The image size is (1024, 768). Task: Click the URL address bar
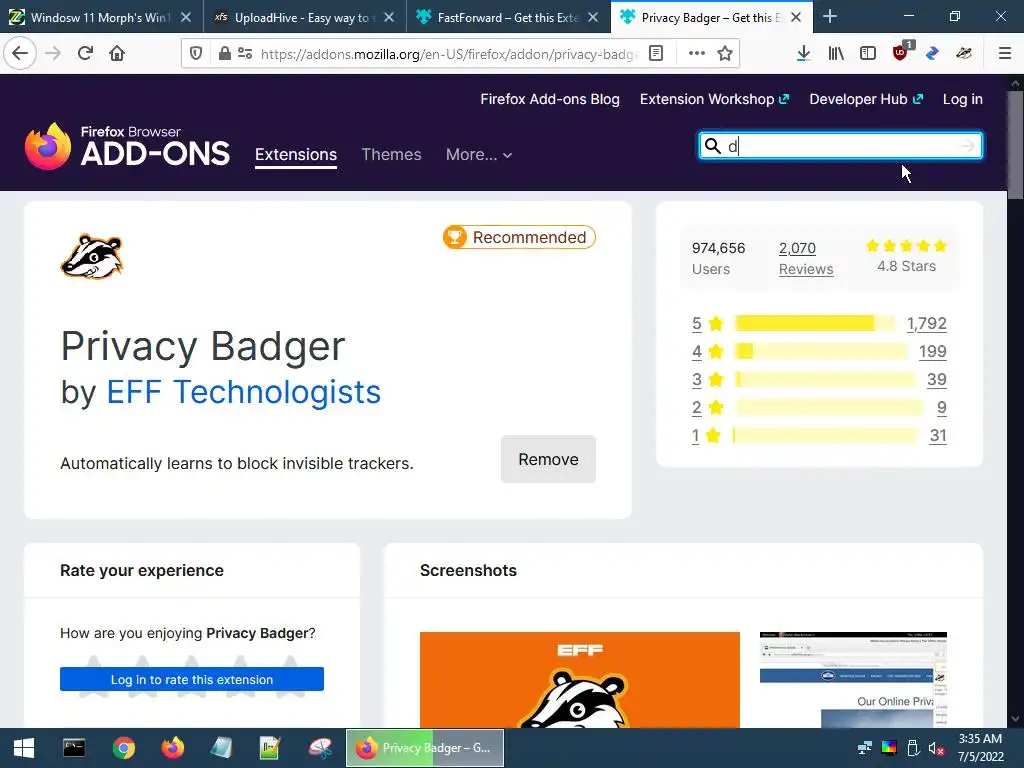(x=449, y=54)
